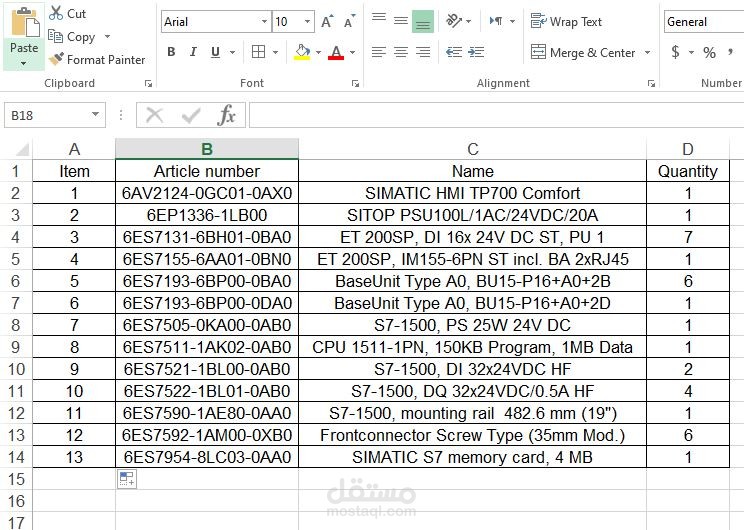Align text left
Screen dimensions: 744x530
point(379,52)
